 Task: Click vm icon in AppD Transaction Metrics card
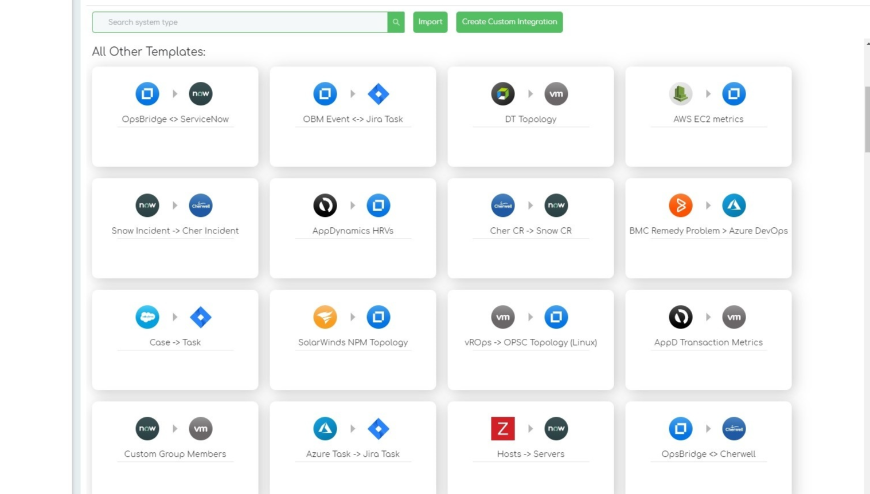pos(734,317)
